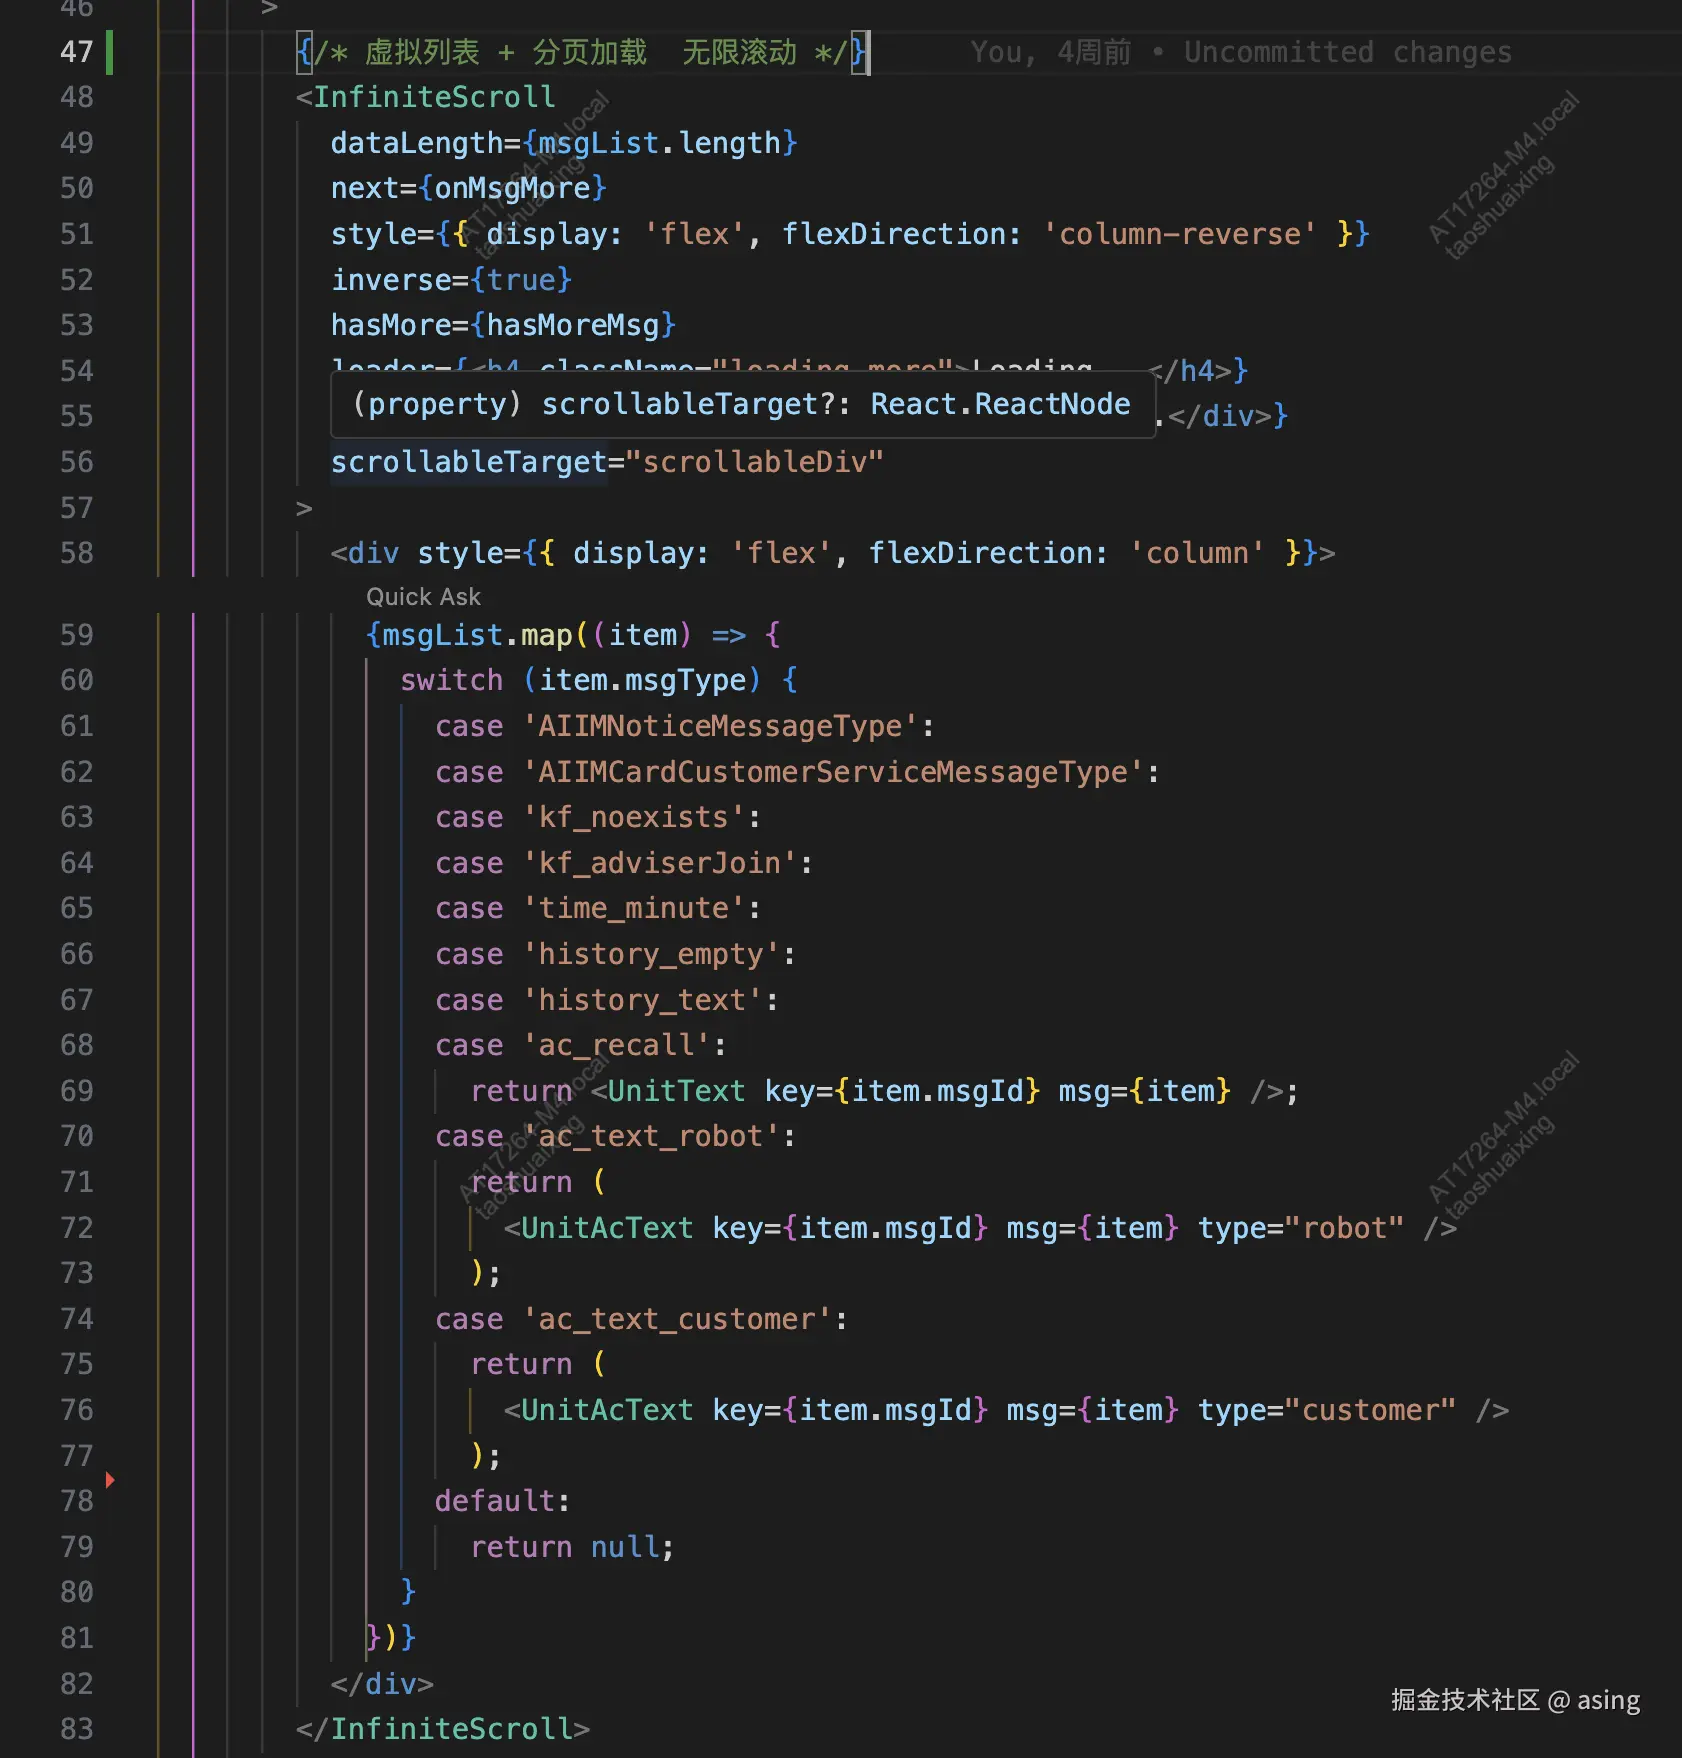Click the 'kf_noexists' case string
The image size is (1682, 1758).
tap(634, 817)
